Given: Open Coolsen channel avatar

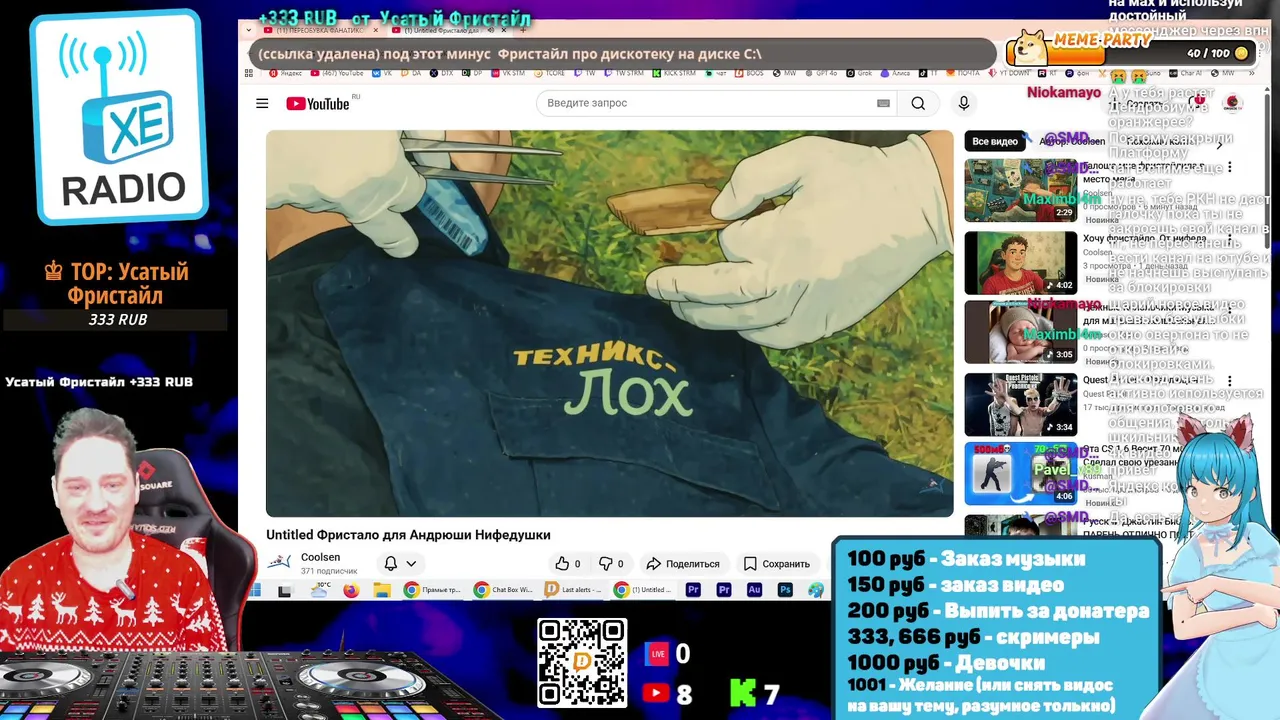Looking at the screenshot, I should [x=280, y=562].
